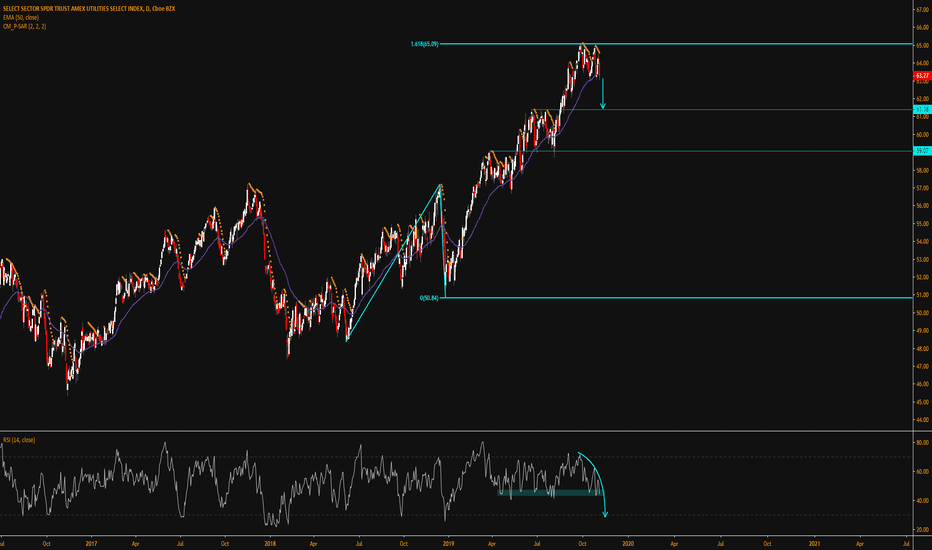Click 2019 on the time axis

pos(449,543)
